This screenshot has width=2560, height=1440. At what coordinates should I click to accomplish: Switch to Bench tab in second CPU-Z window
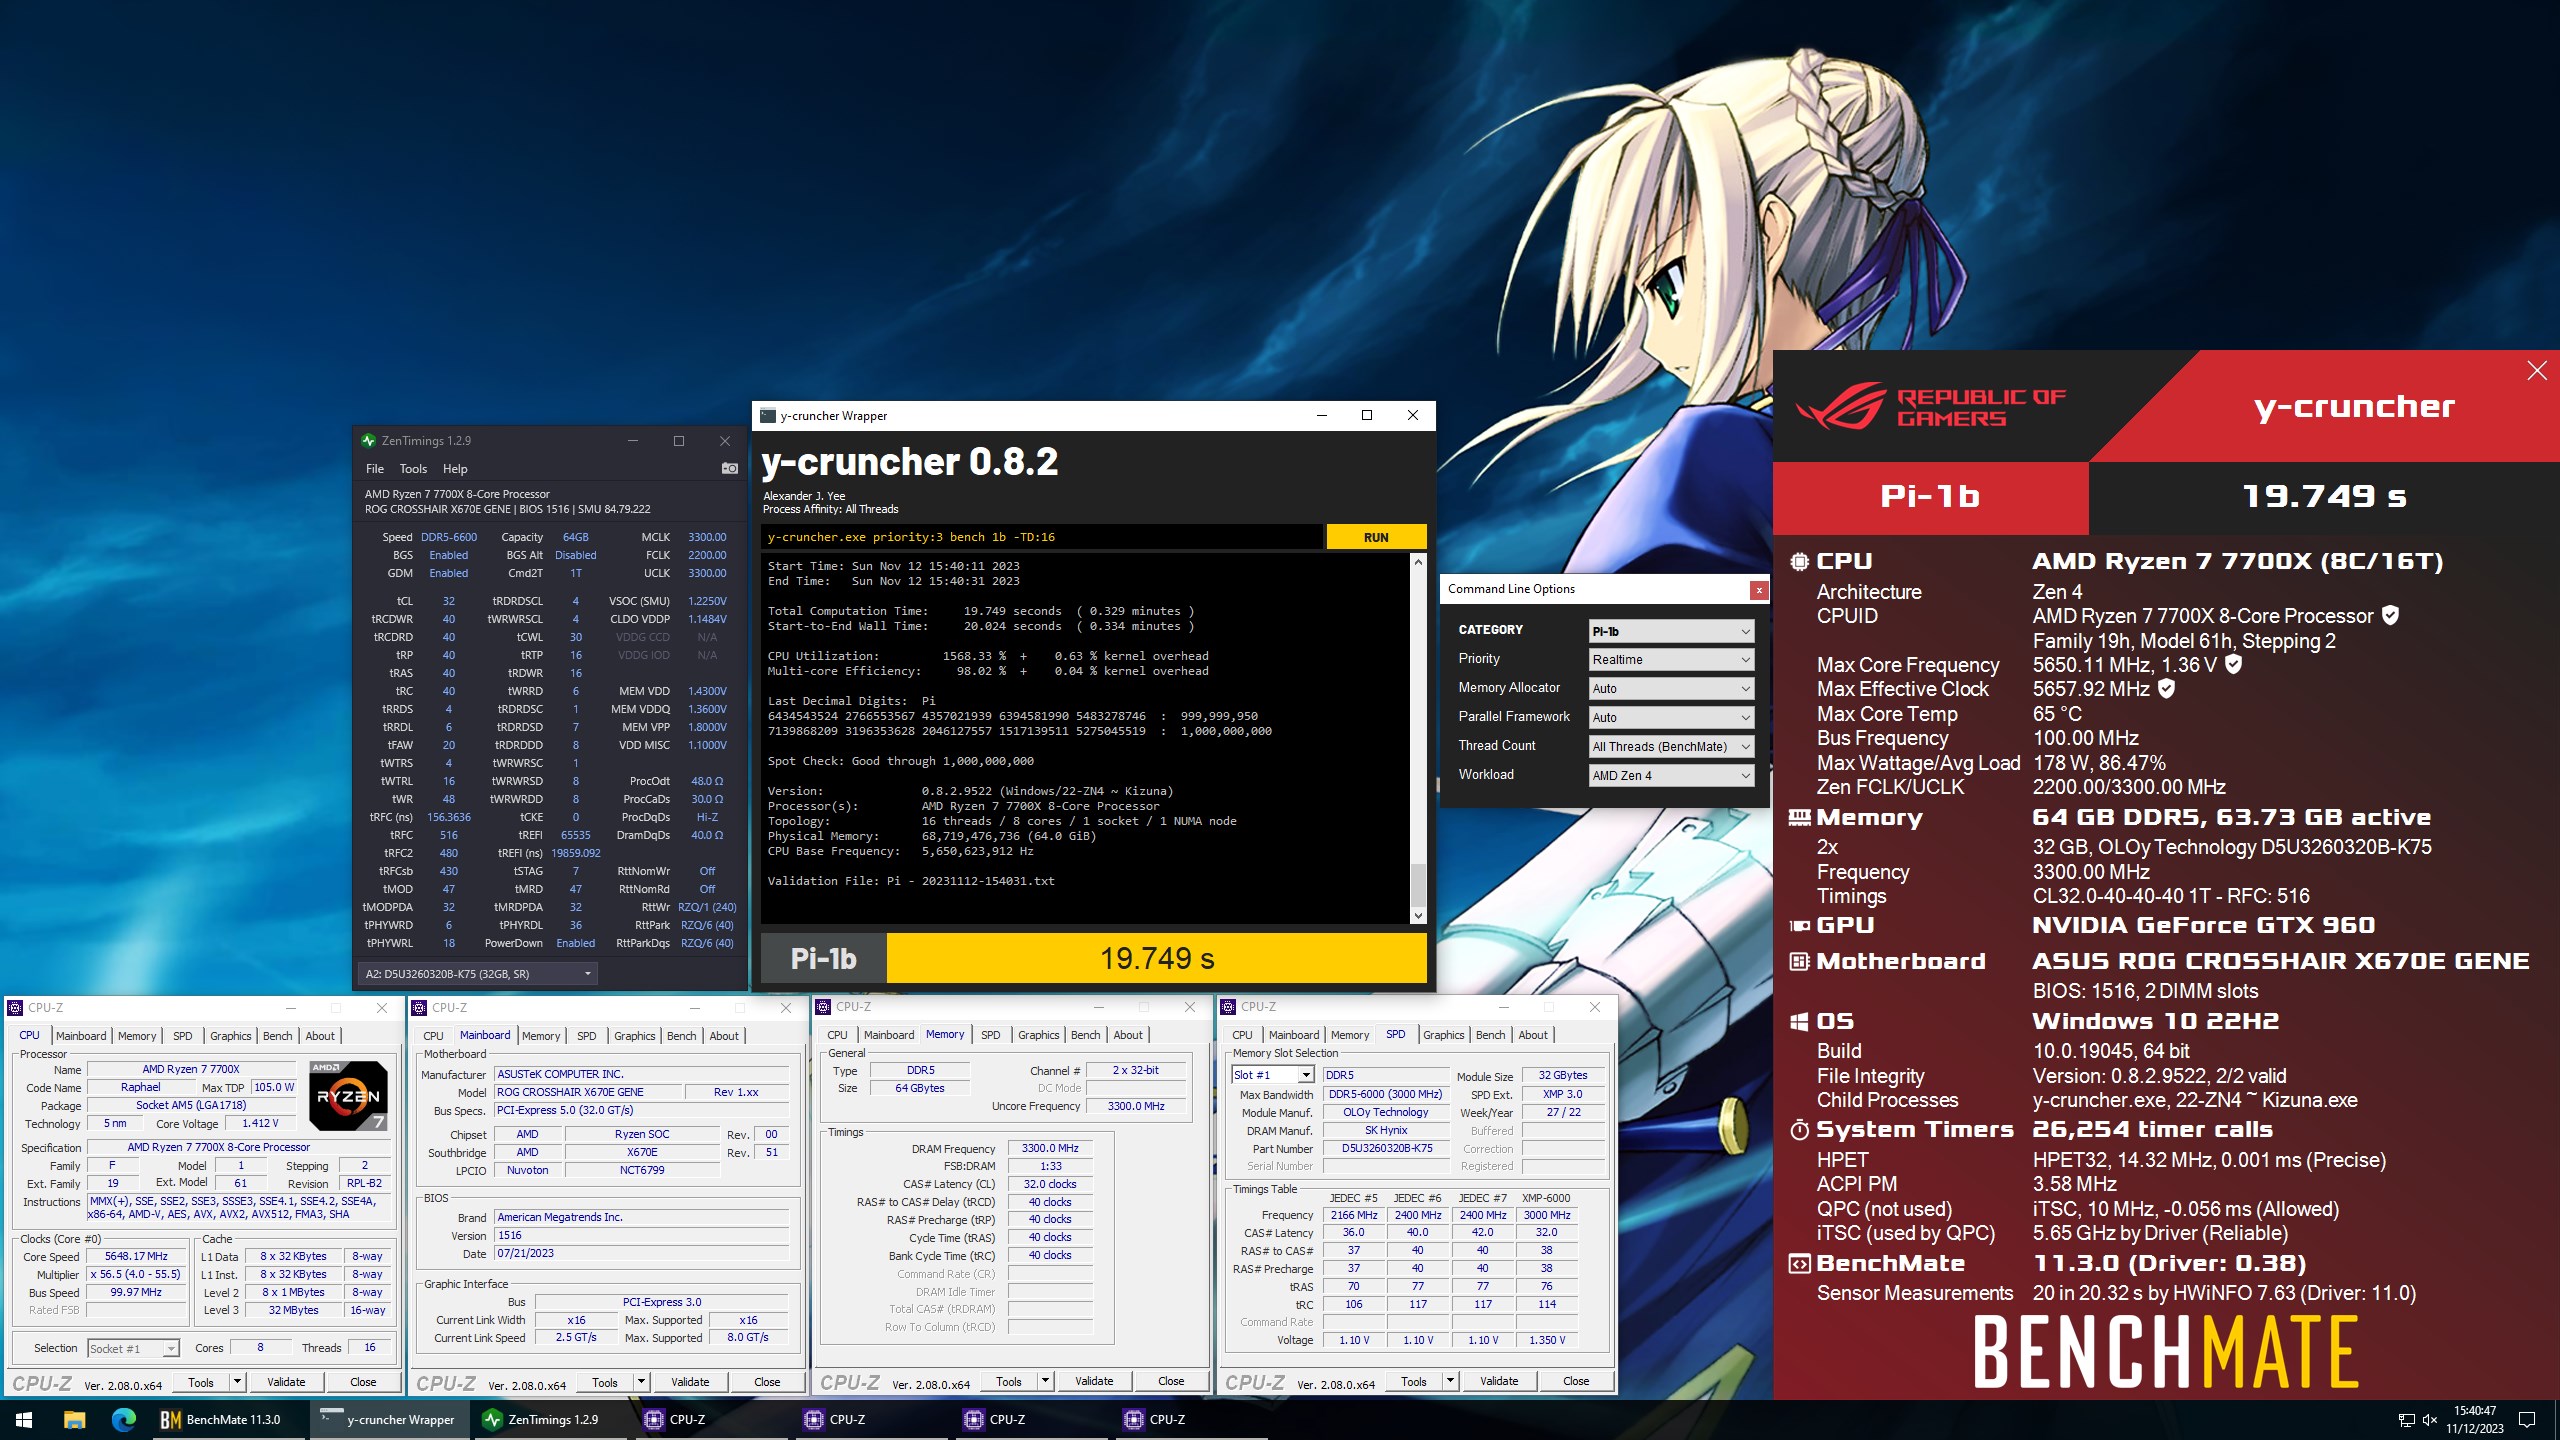click(681, 1036)
